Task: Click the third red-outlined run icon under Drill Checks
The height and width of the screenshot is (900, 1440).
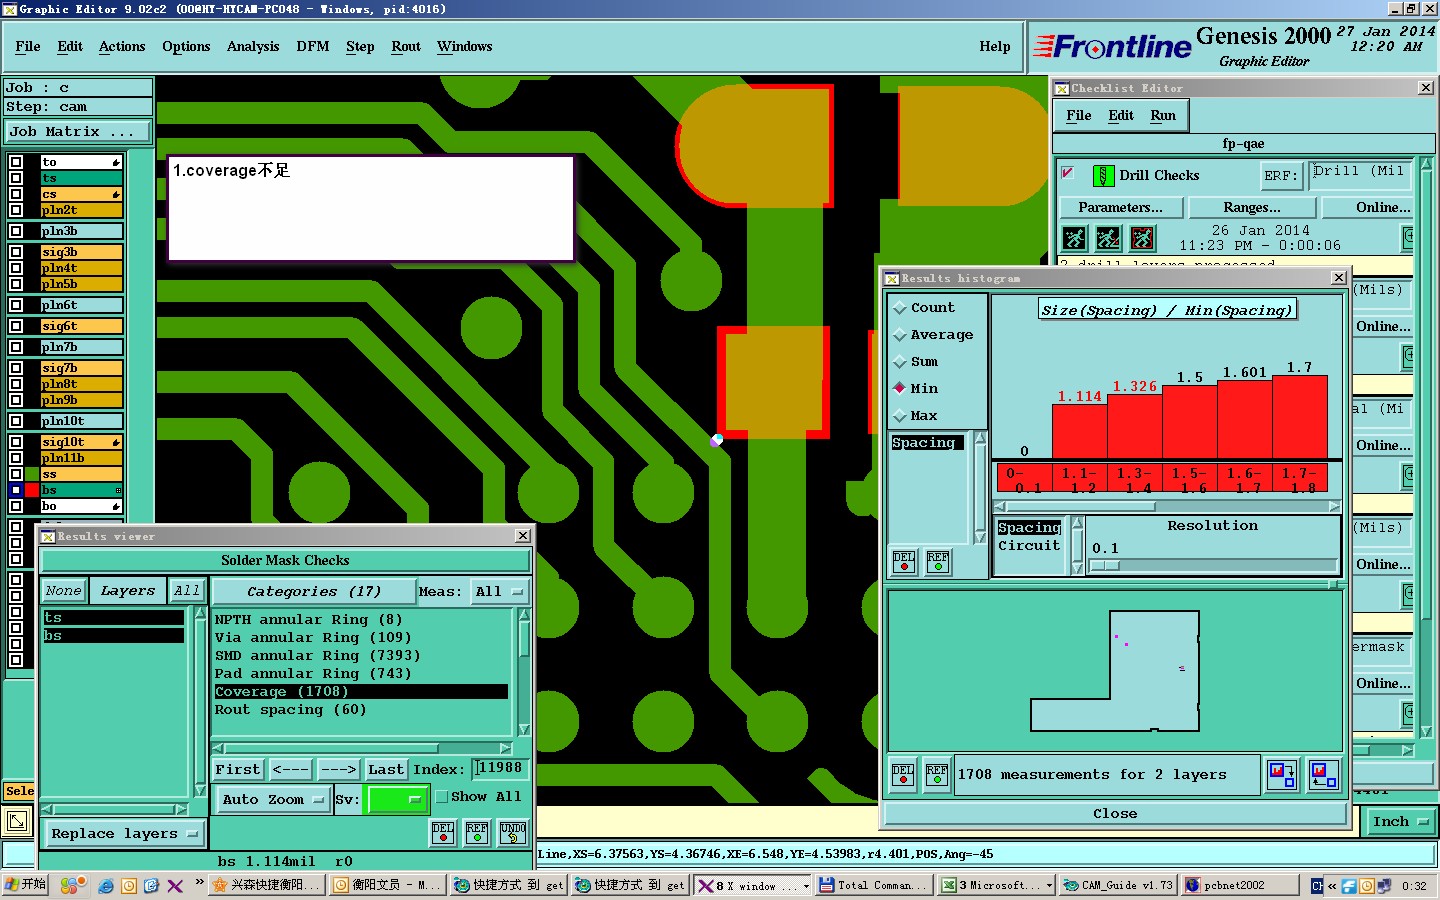Action: (1142, 238)
